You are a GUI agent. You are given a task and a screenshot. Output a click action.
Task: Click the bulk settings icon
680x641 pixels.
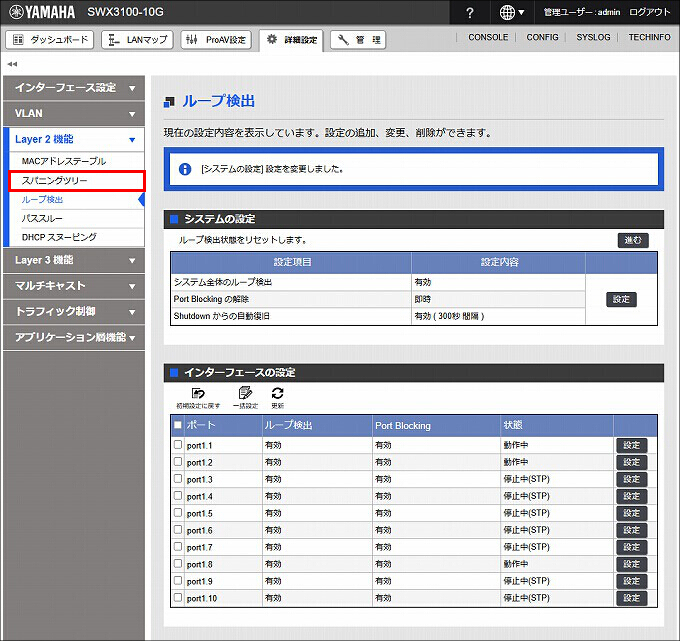[x=245, y=394]
